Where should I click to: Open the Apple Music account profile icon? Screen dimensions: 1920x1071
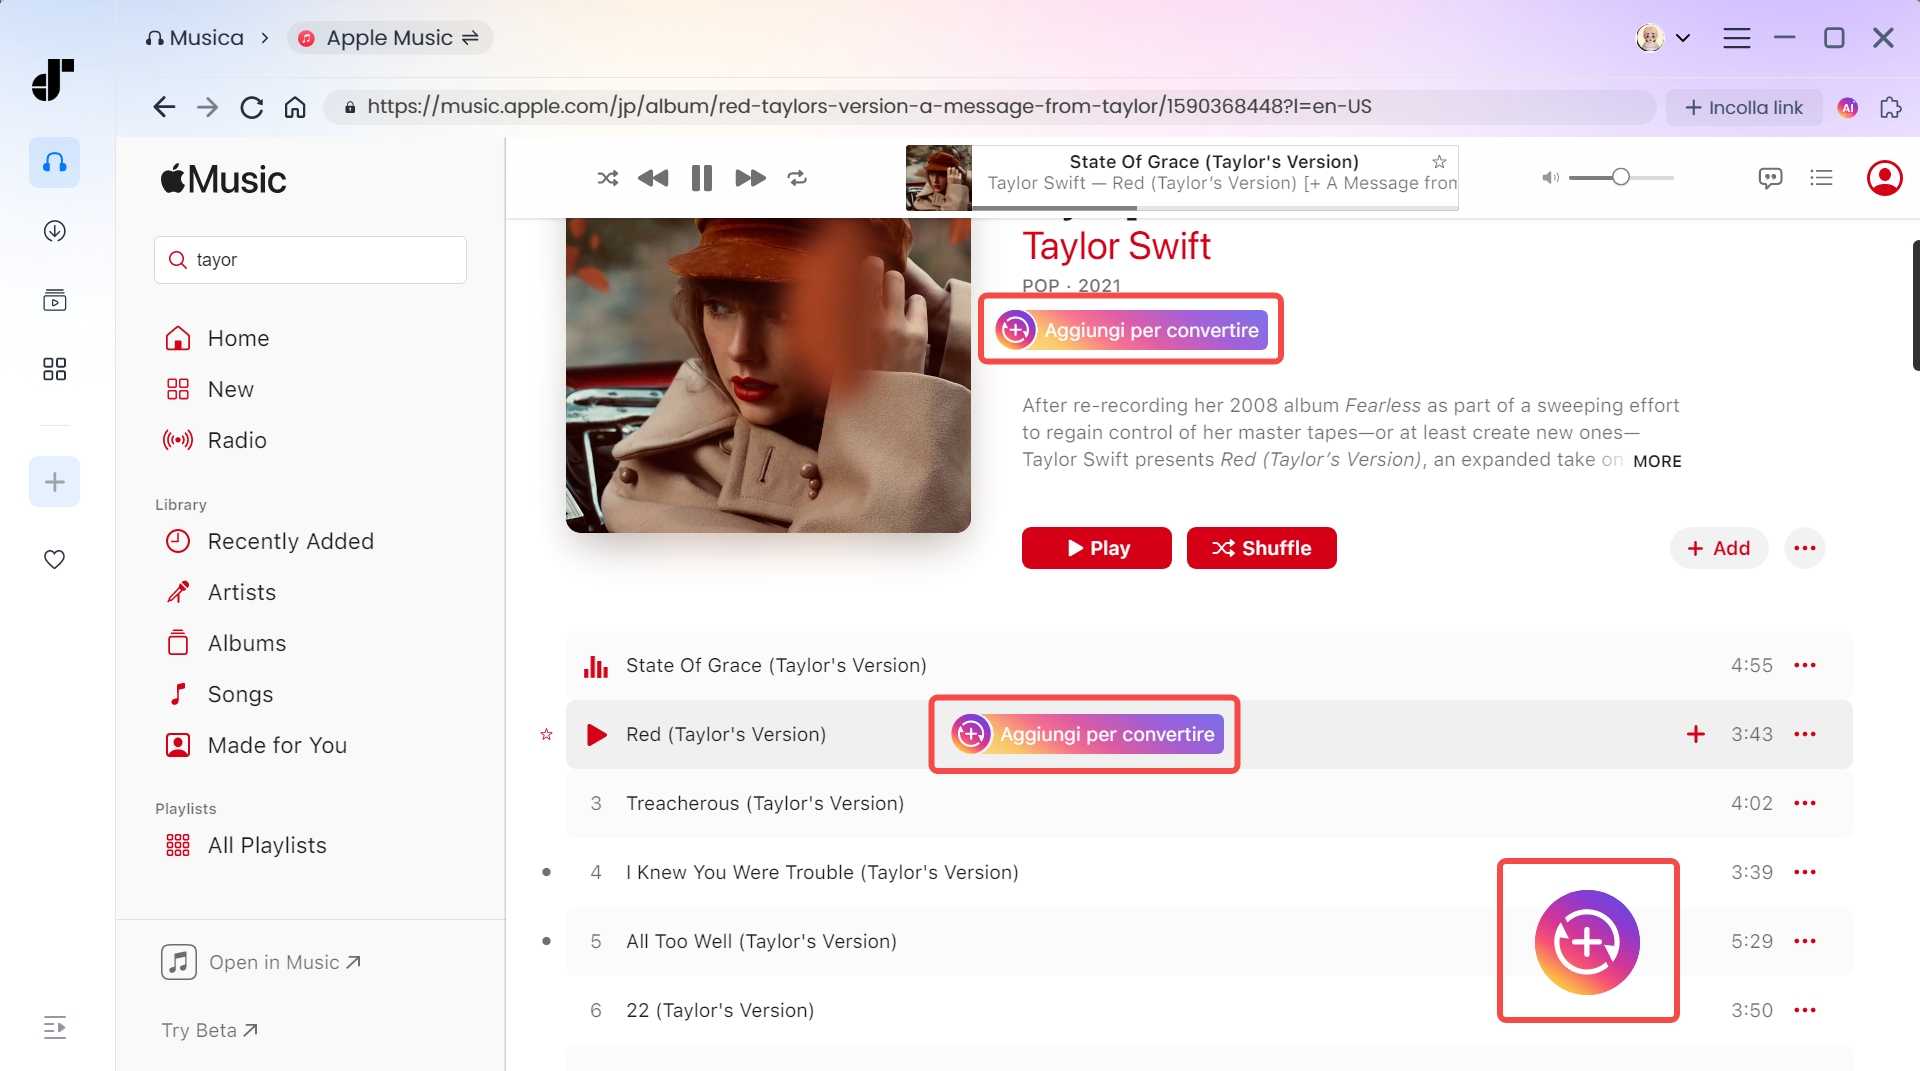click(x=1884, y=178)
